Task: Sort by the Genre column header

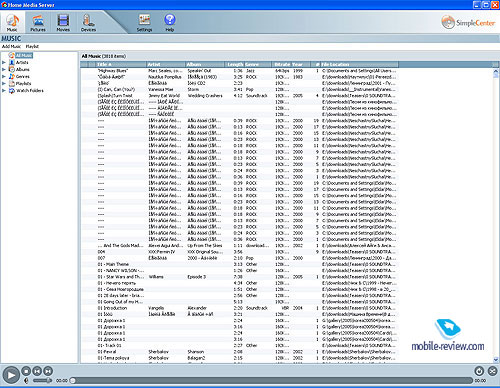Action: 259,64
